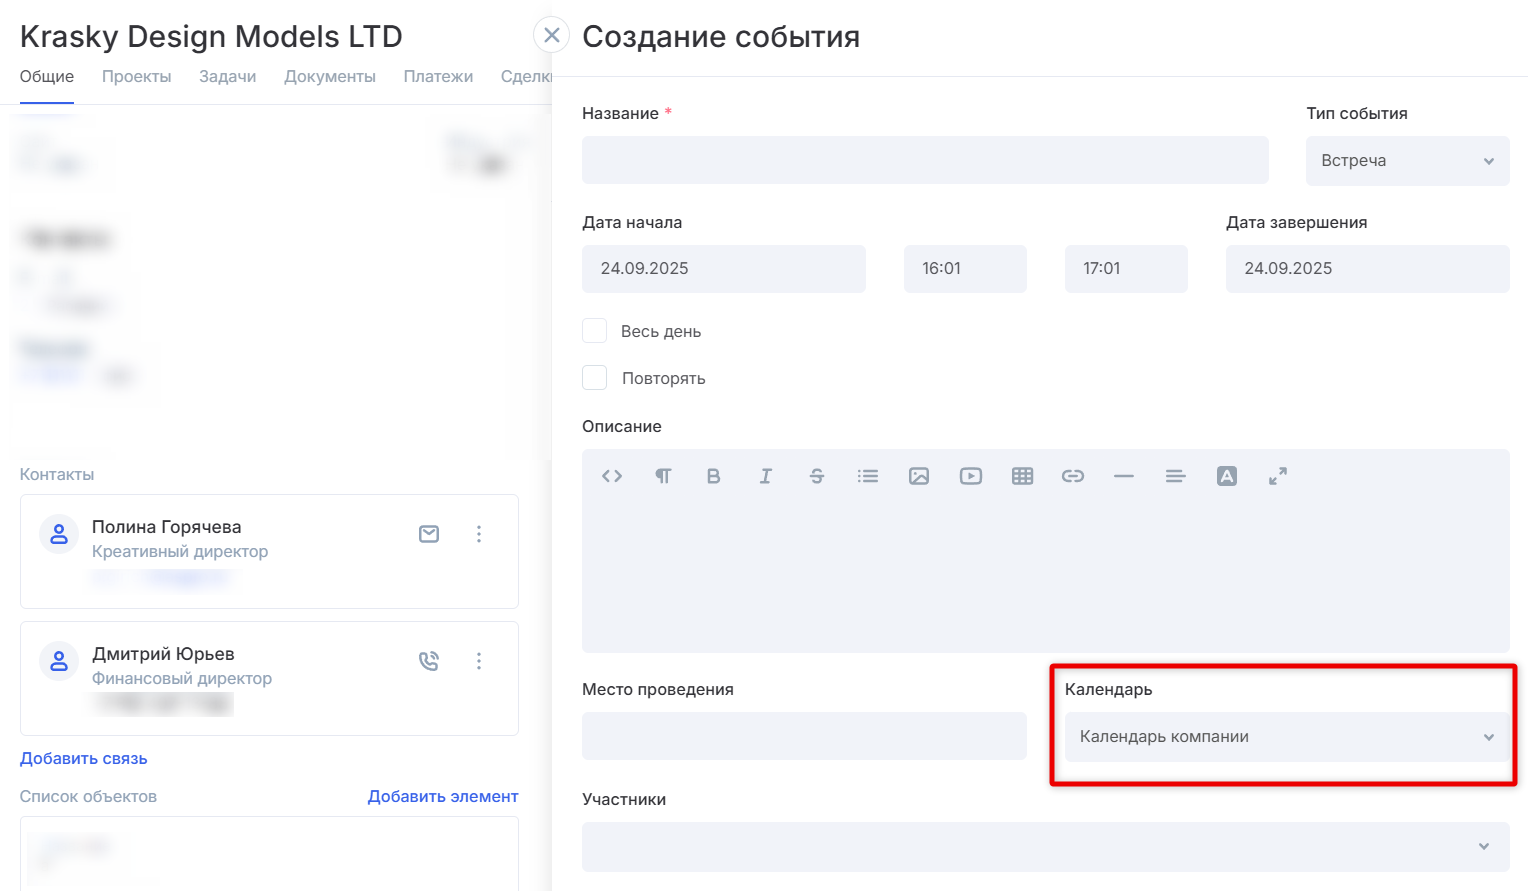1528x891 pixels.
Task: Check the Повторять checkbox
Action: pos(595,378)
